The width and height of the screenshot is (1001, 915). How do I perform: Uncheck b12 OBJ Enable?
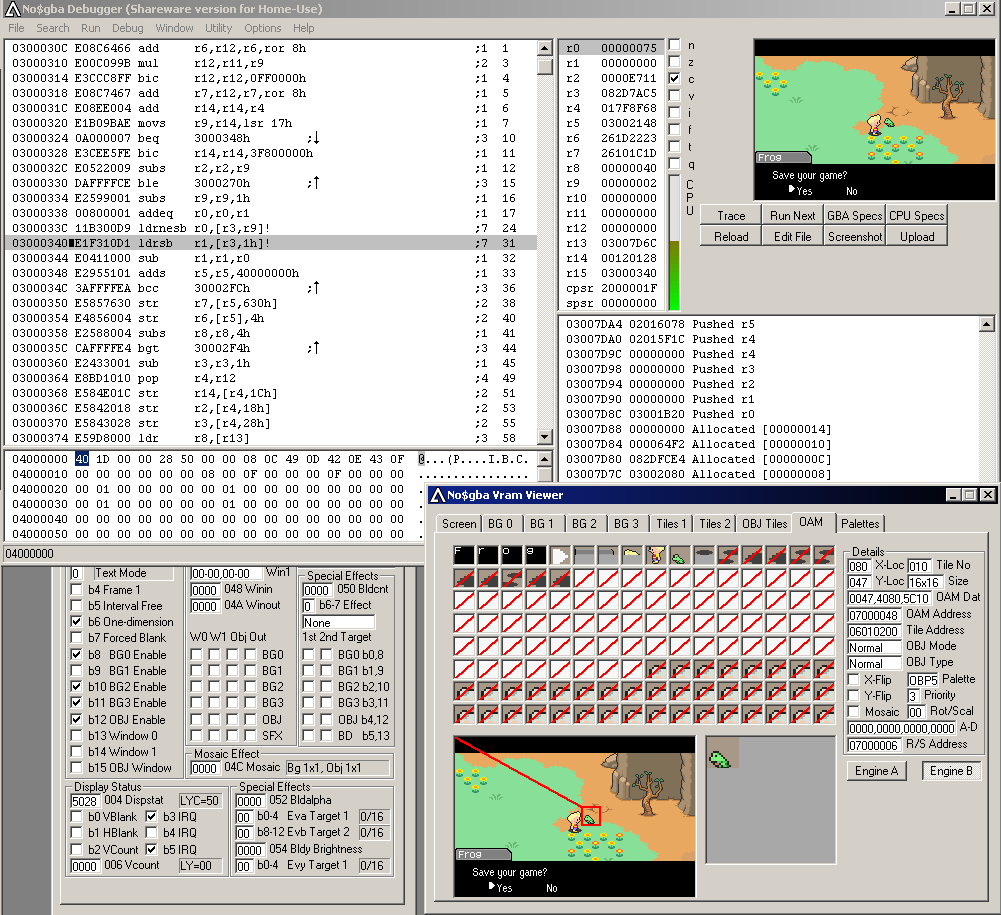(x=77, y=719)
